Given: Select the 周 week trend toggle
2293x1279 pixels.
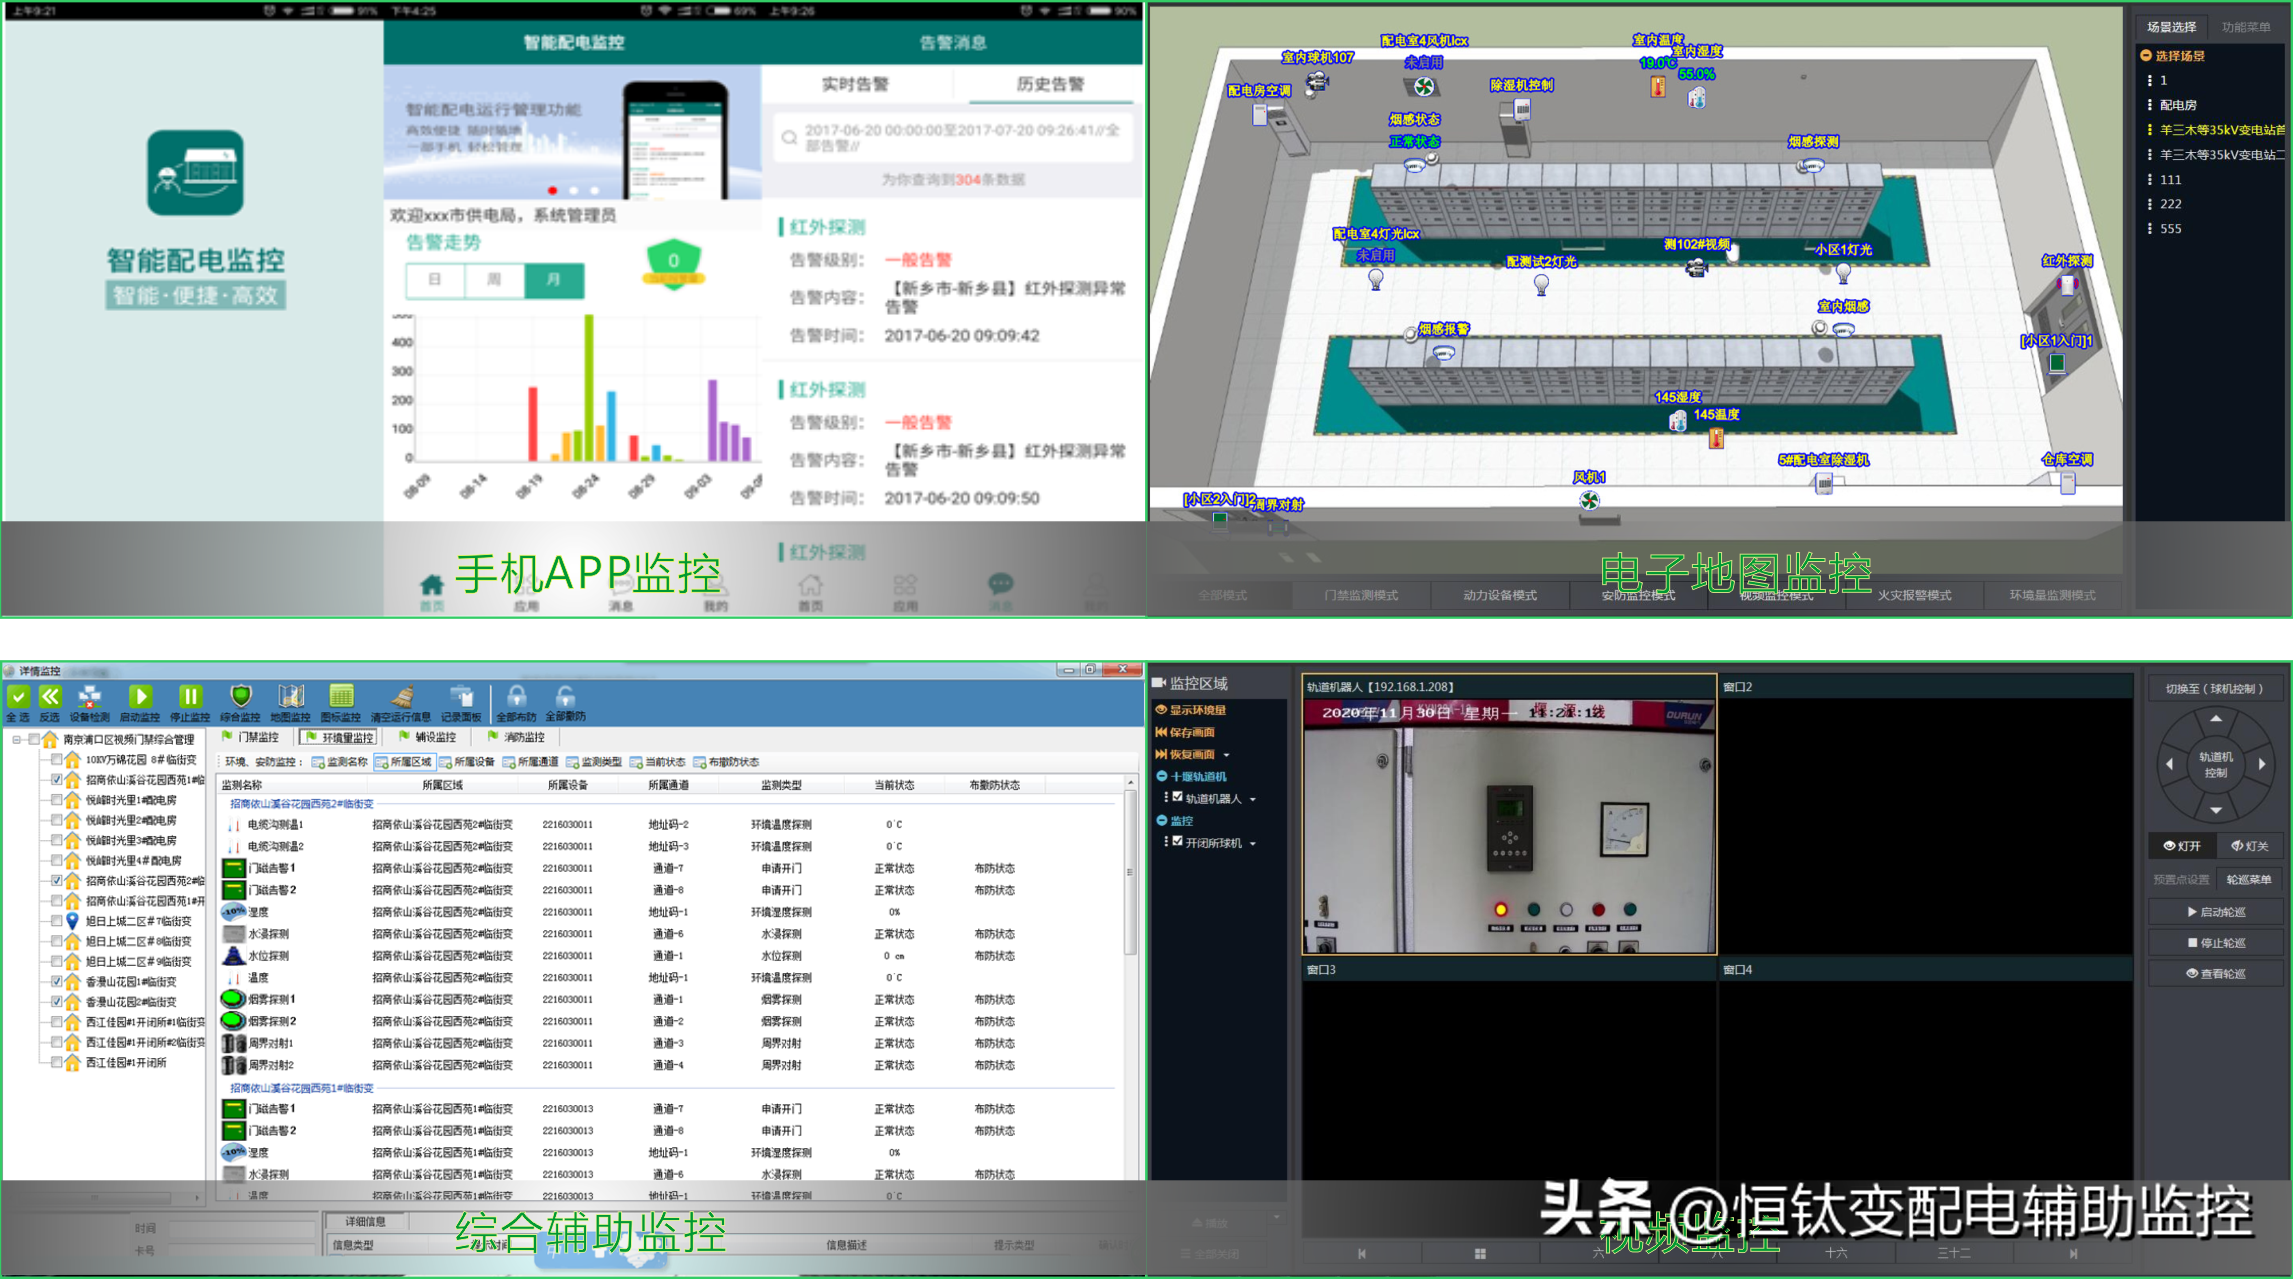Looking at the screenshot, I should [x=494, y=280].
